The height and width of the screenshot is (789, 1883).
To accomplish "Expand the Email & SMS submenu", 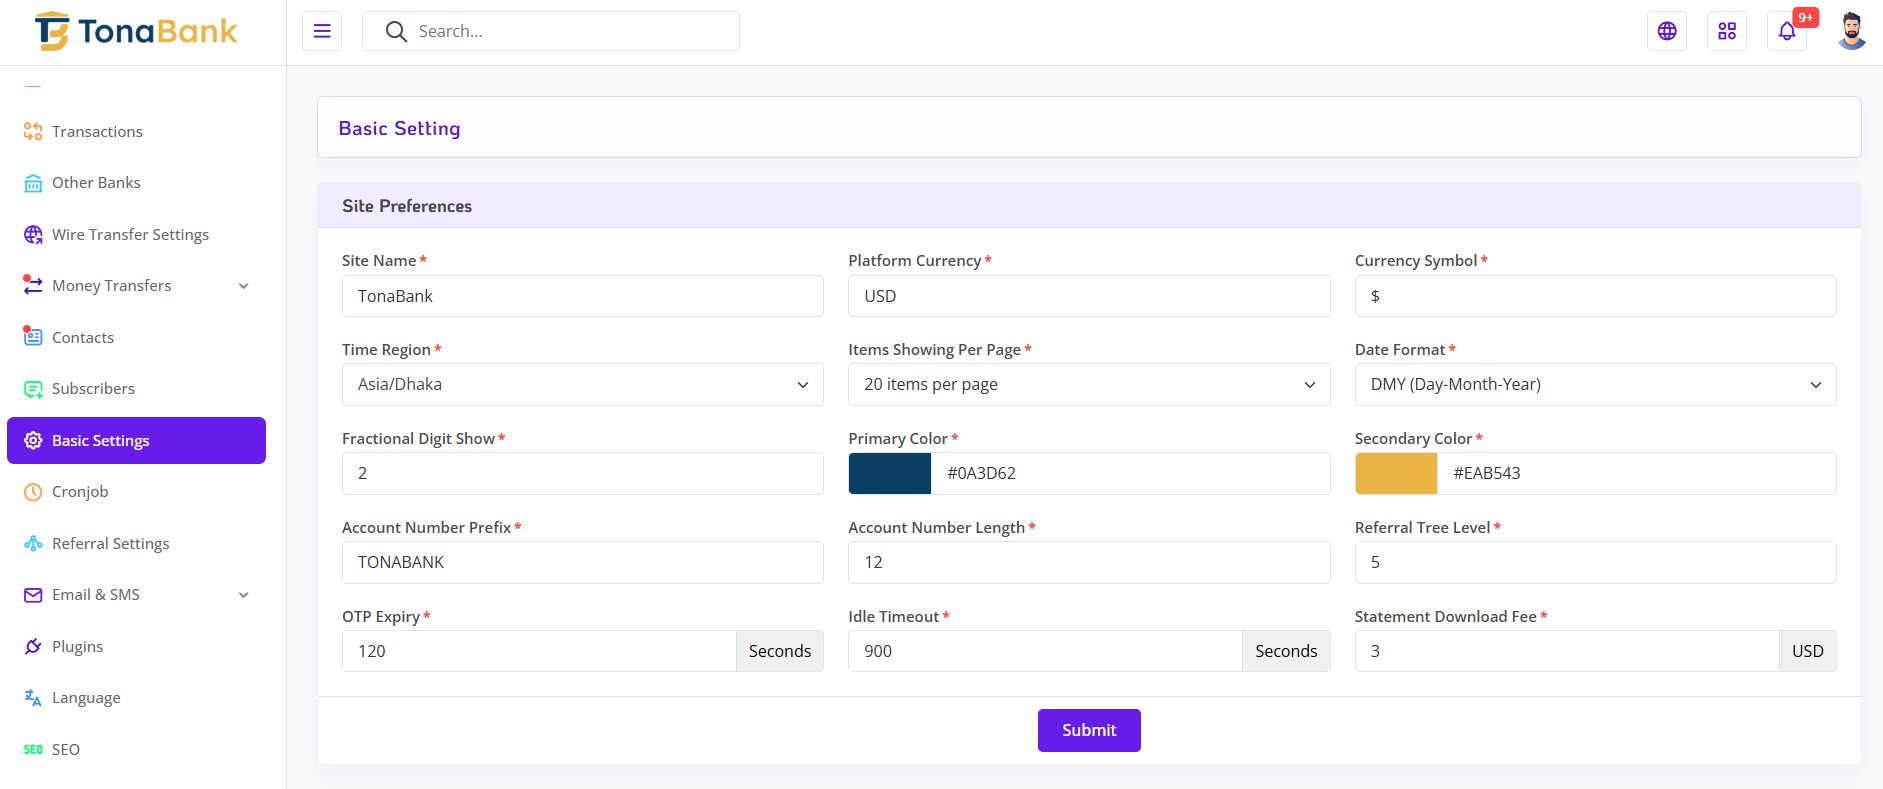I will [243, 595].
